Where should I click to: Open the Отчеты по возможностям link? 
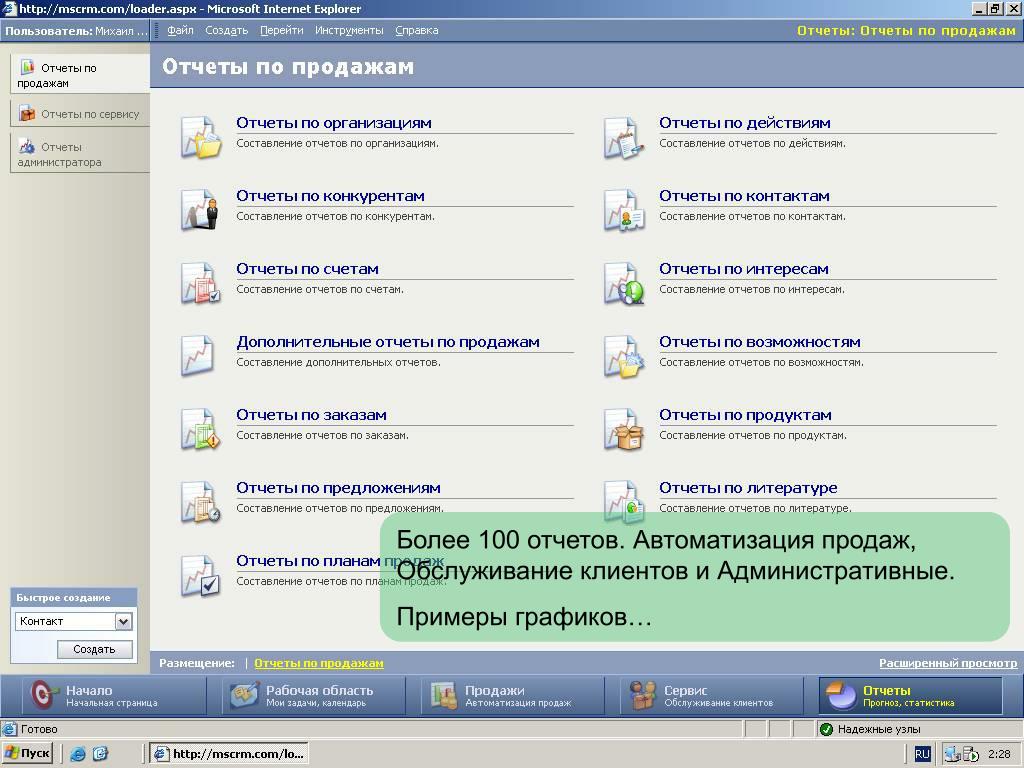coord(760,342)
